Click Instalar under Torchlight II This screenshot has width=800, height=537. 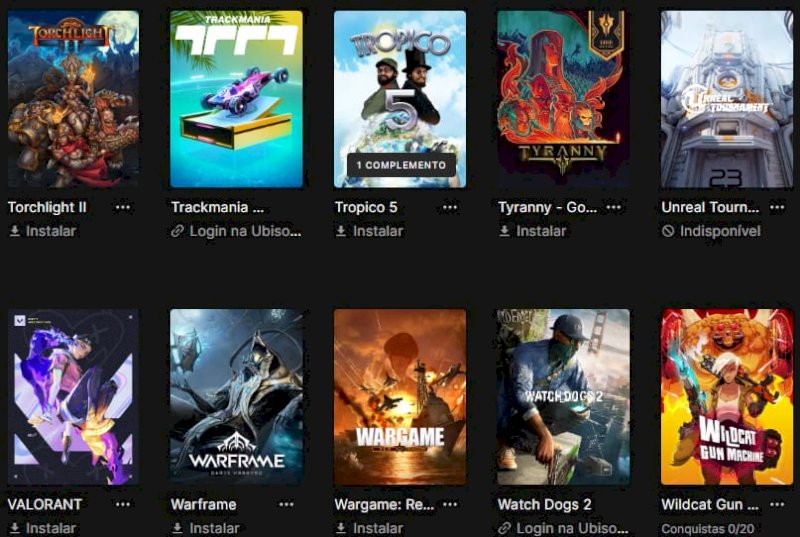pyautogui.click(x=43, y=231)
